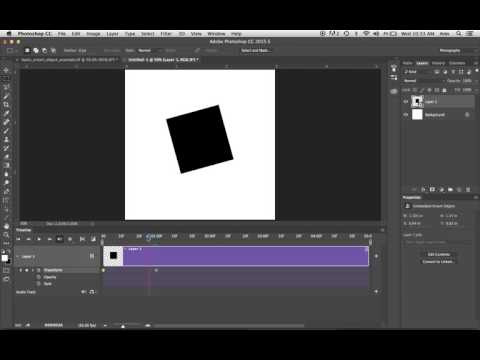
Task: Go to the first frame
Action: tap(18, 239)
